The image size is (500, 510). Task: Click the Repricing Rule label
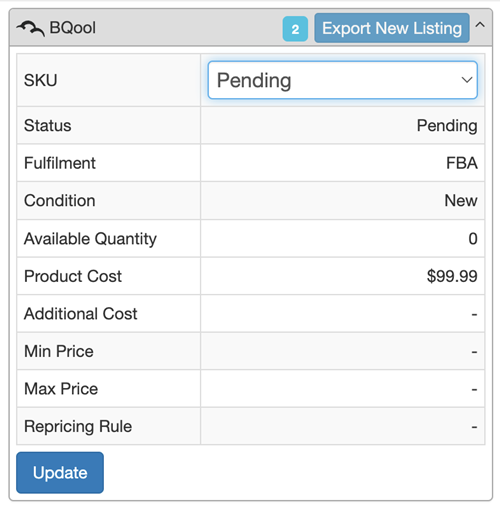point(78,427)
